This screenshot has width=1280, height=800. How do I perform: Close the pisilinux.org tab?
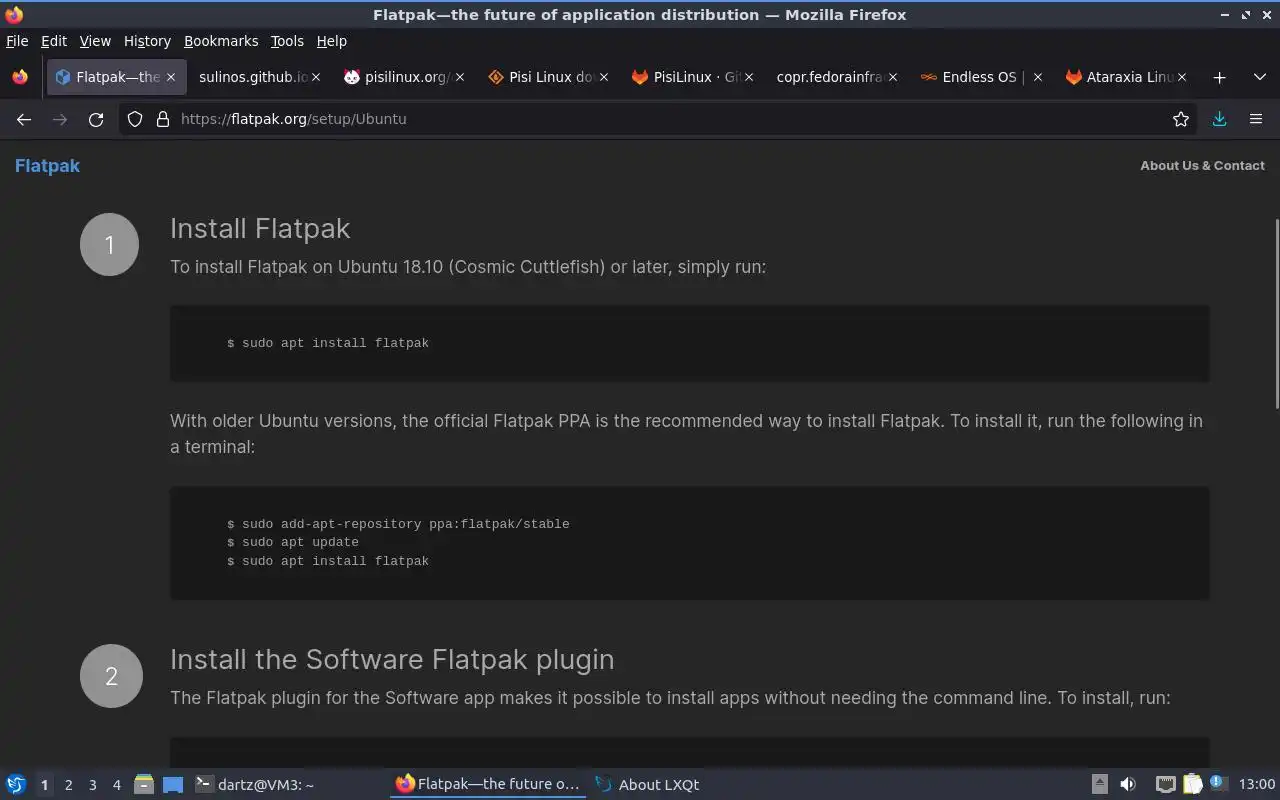(460, 77)
